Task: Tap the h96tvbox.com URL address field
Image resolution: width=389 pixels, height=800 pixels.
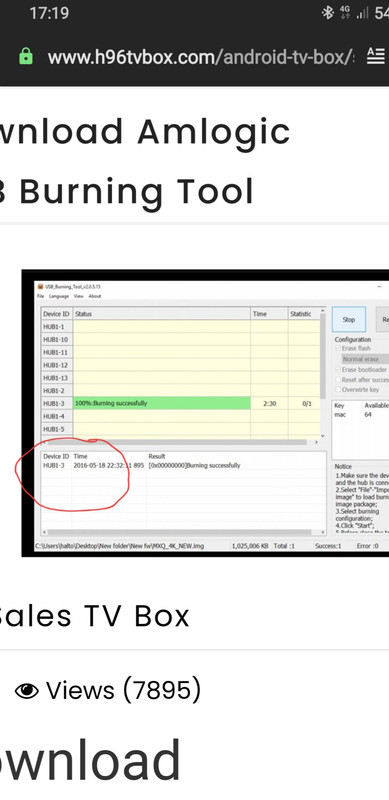Action: (200, 57)
